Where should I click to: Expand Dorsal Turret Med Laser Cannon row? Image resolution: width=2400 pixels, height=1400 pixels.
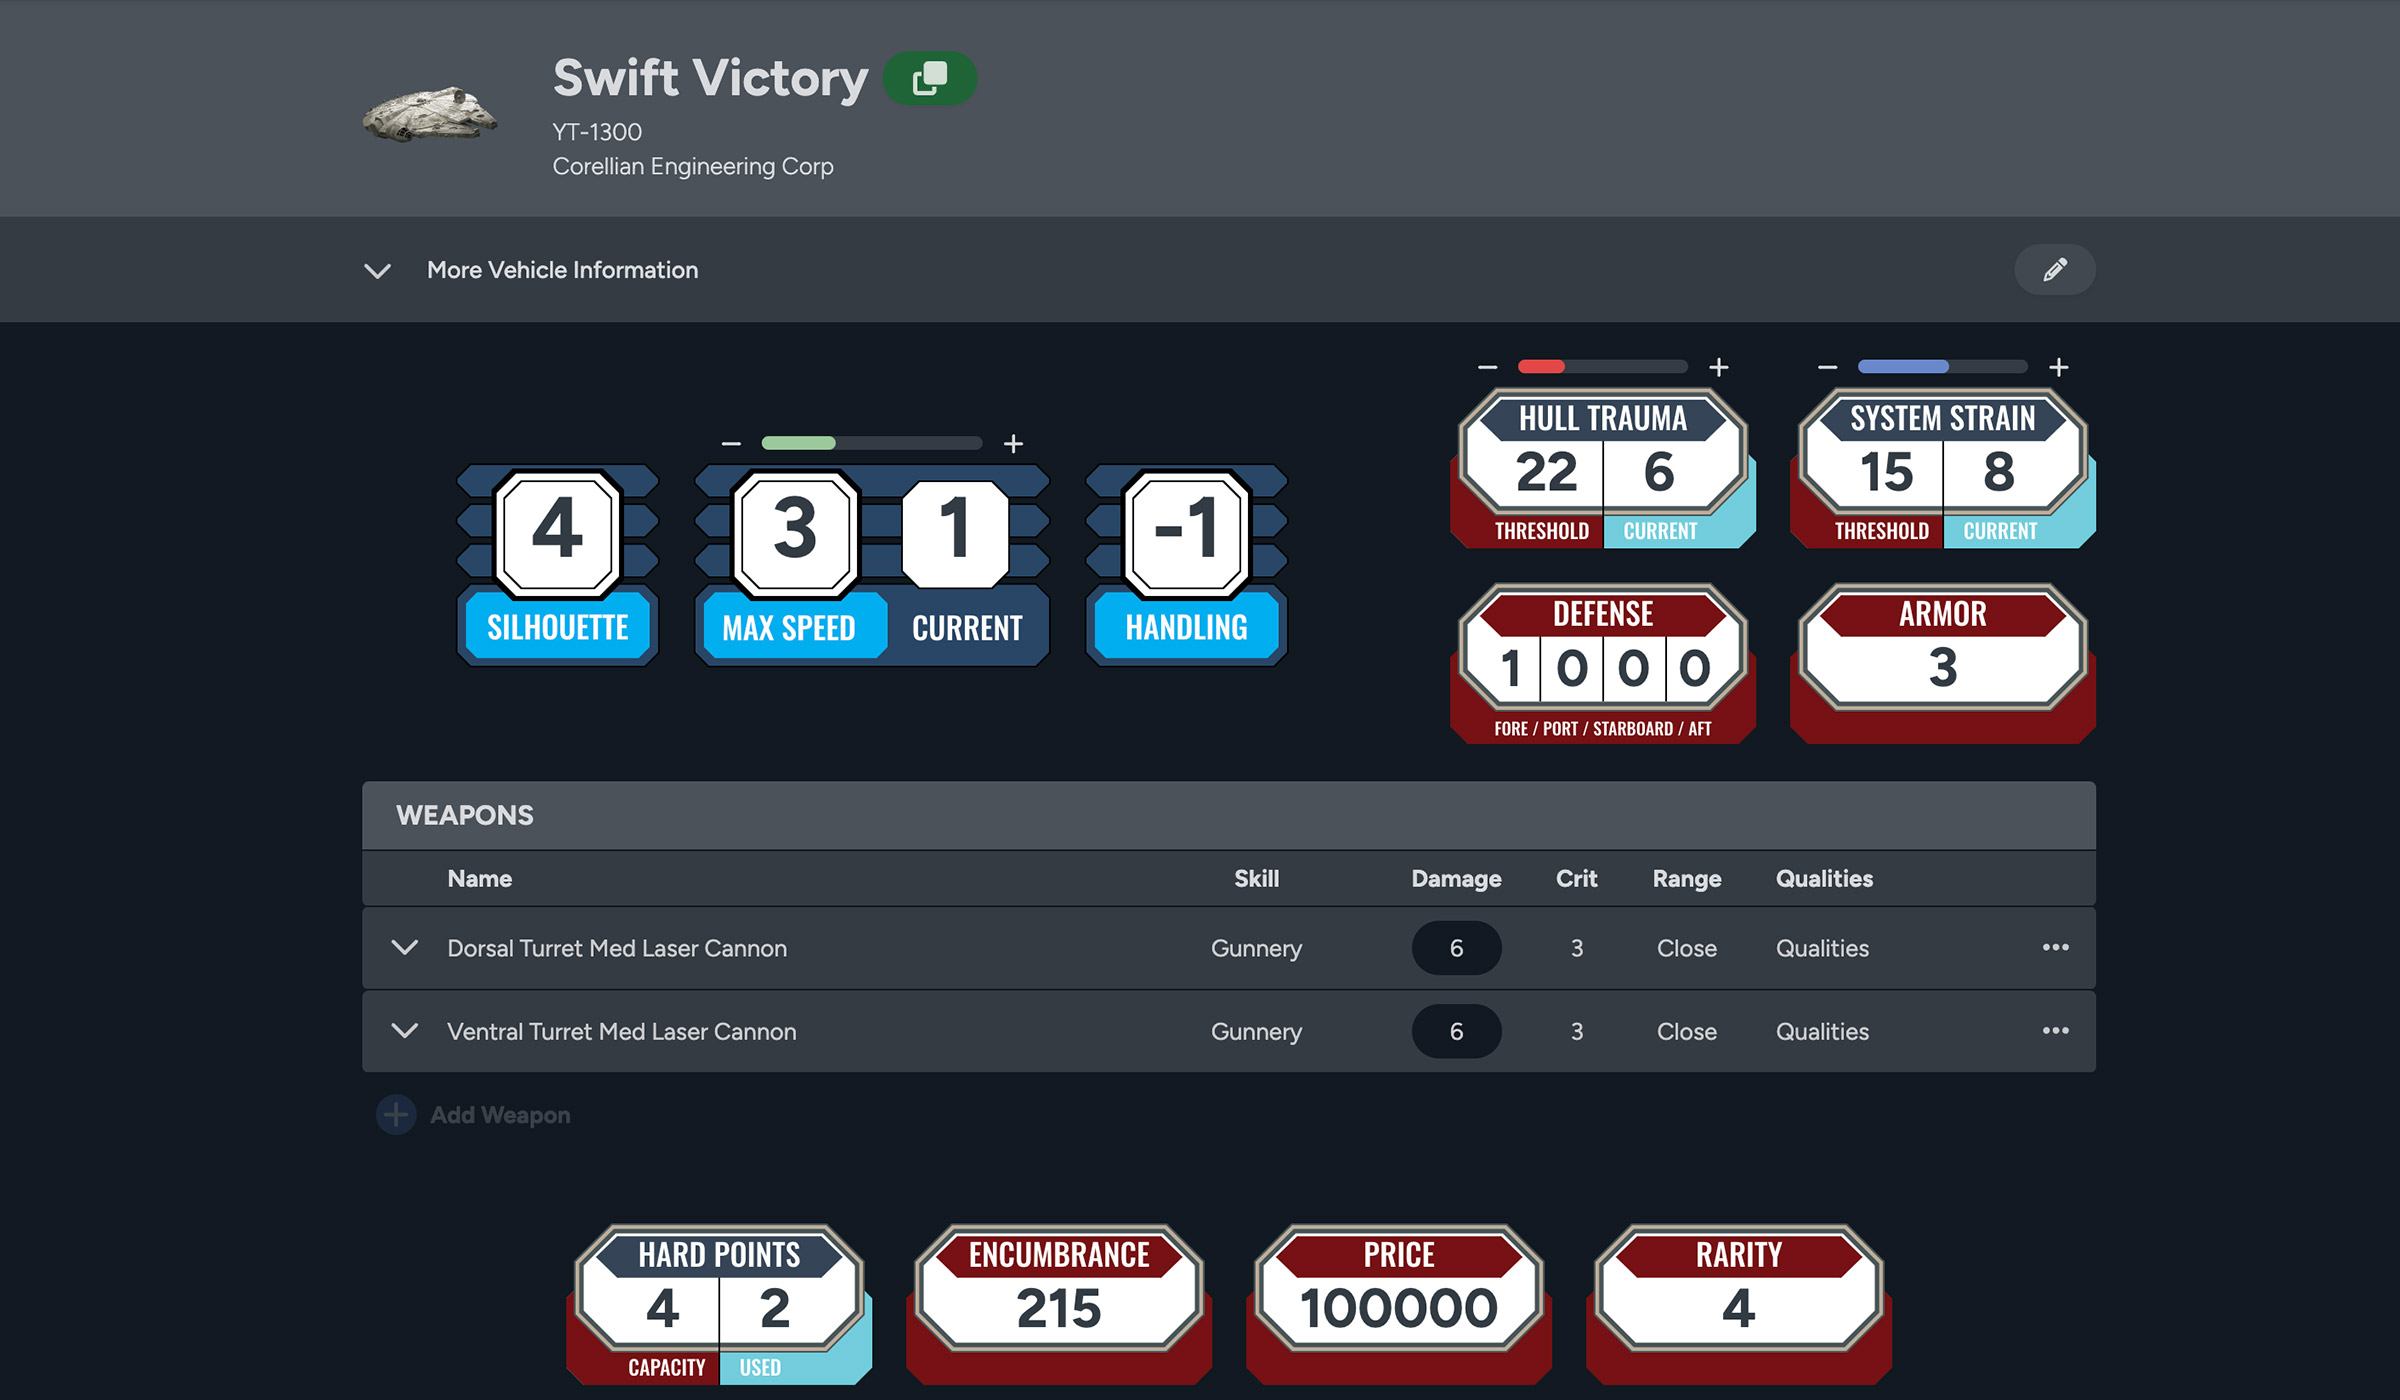(404, 947)
